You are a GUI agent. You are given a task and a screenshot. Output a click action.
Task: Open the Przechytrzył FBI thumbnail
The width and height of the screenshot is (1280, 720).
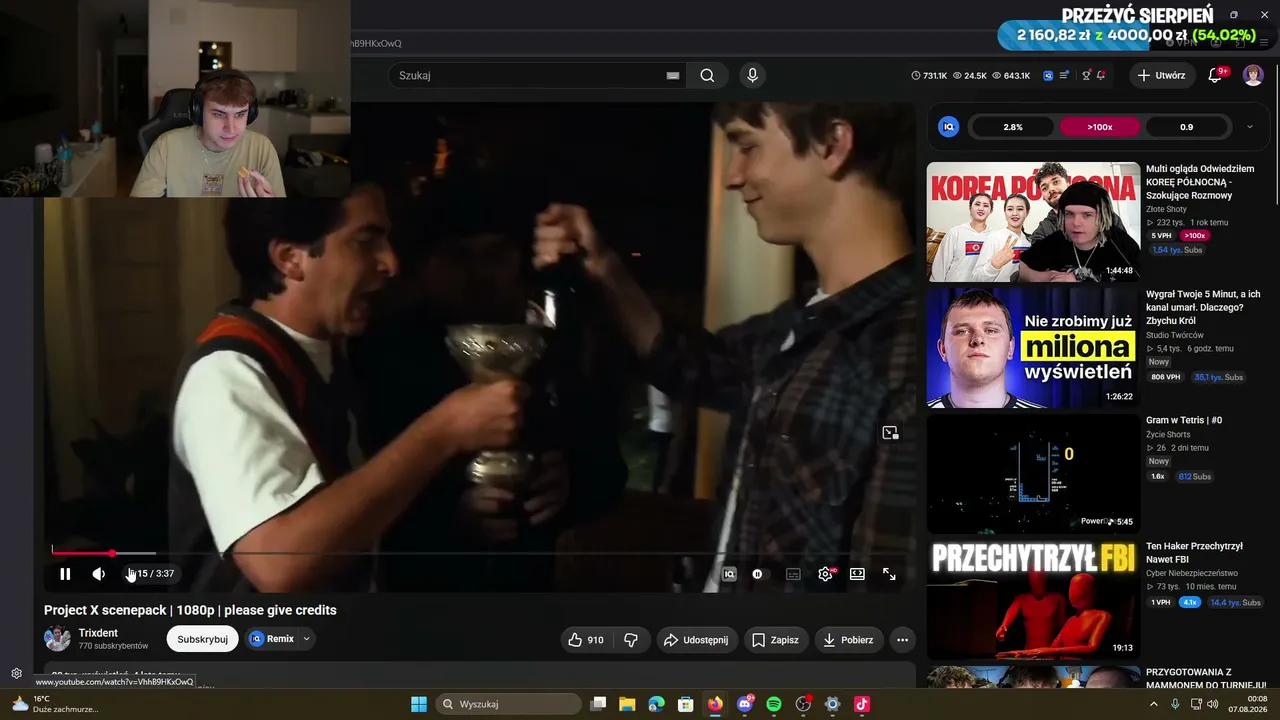[1033, 600]
